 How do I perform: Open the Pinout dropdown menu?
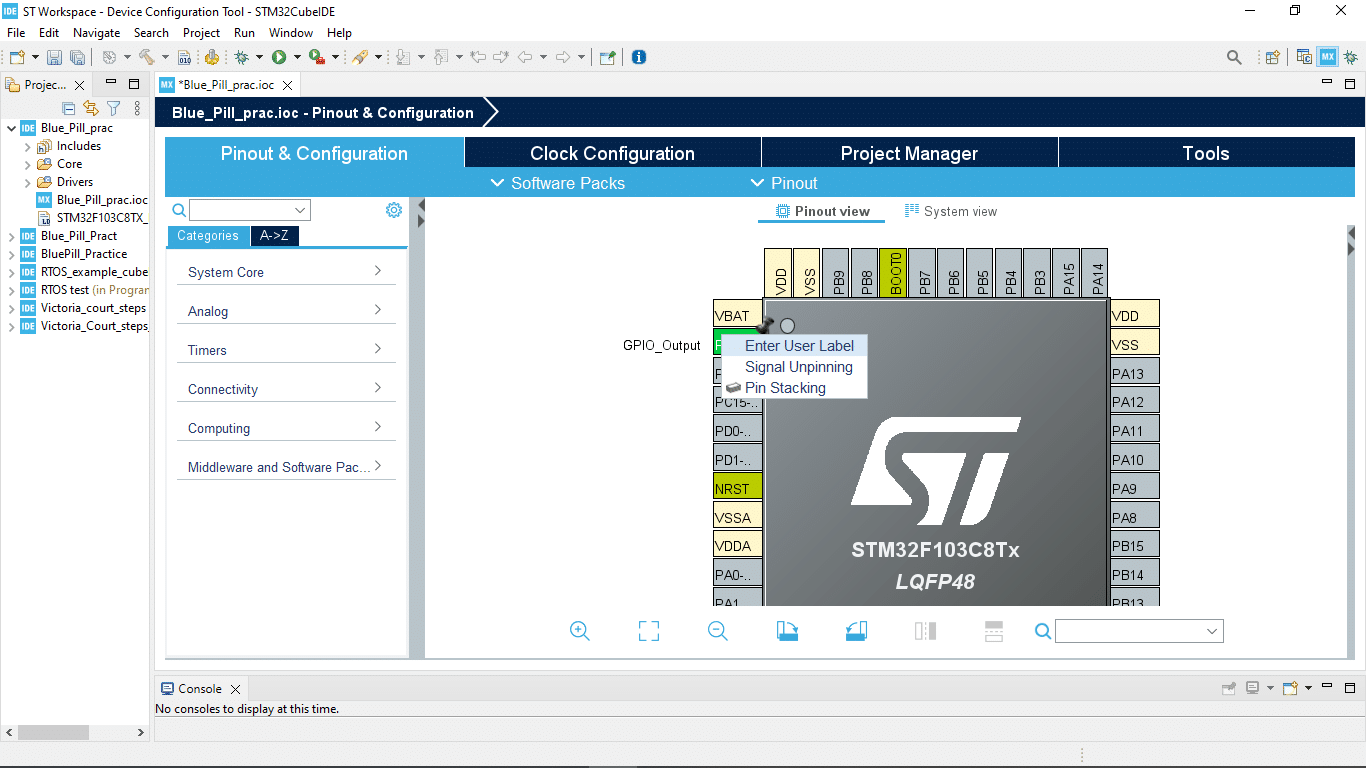click(x=784, y=183)
